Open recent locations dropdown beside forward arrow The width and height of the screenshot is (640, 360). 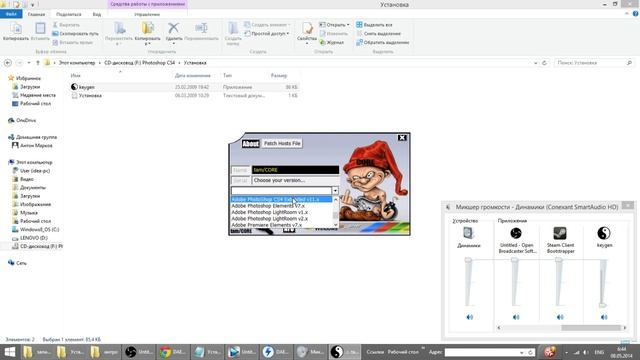coord(29,63)
